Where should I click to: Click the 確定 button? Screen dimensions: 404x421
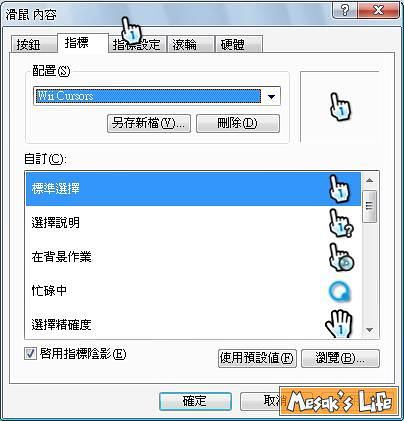click(x=195, y=401)
